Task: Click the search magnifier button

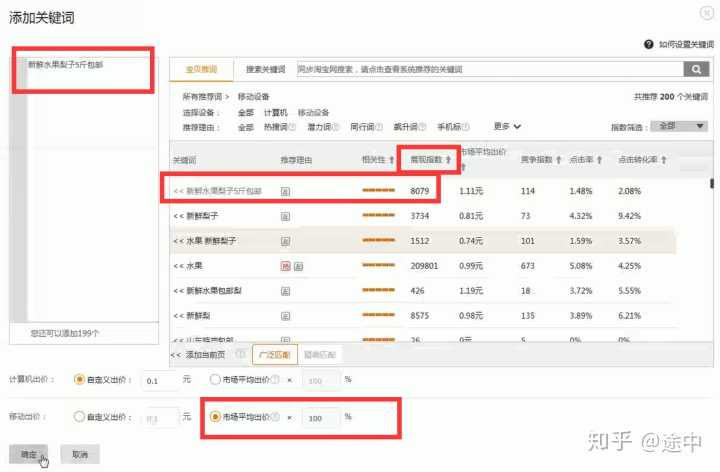Action: 696,69
